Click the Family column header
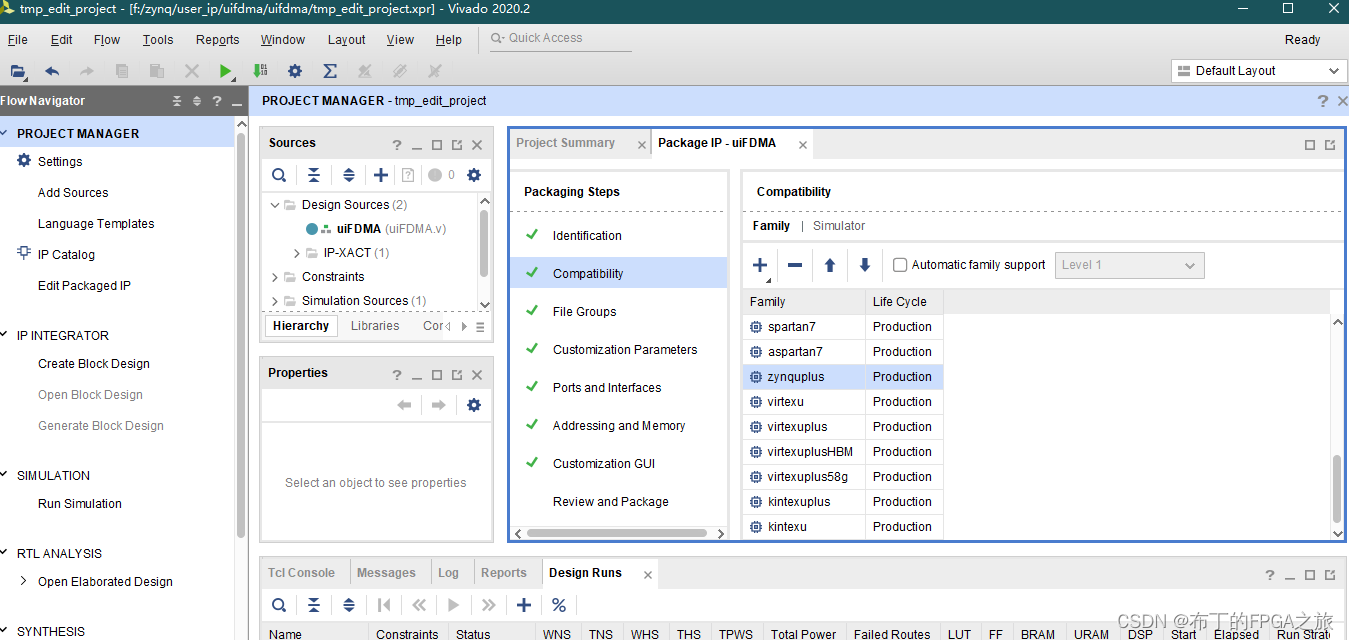1349x640 pixels. [x=805, y=302]
